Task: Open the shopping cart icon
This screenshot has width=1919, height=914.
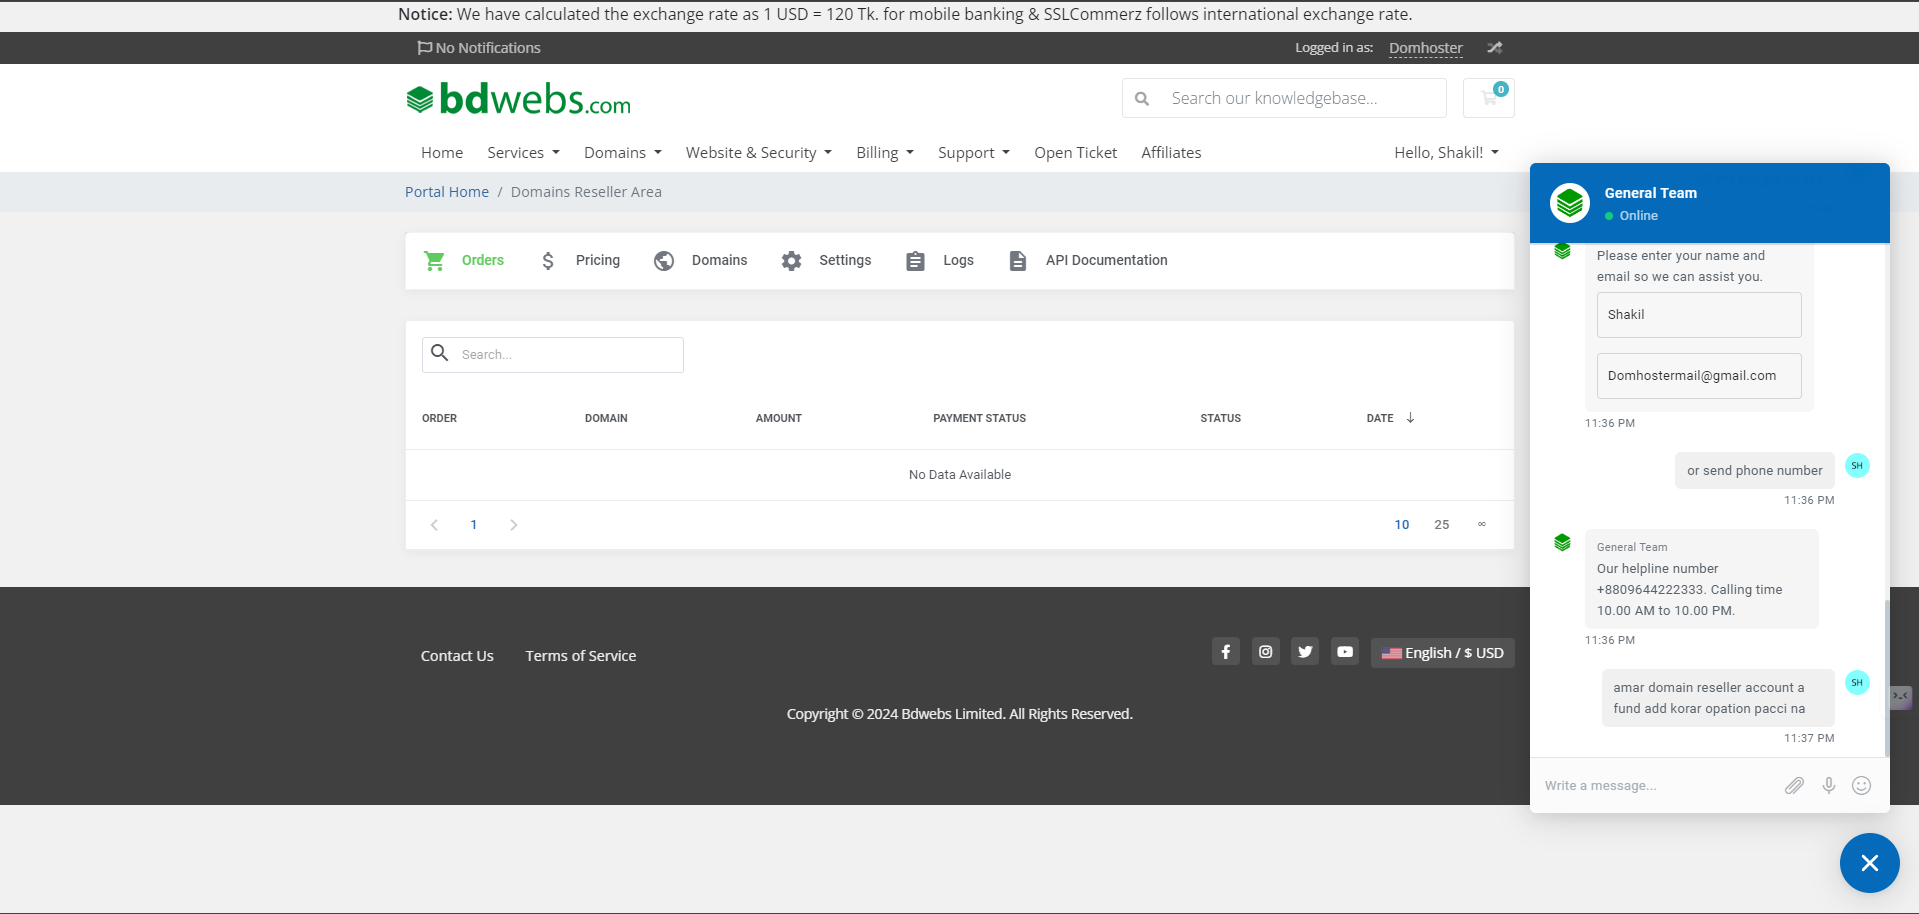Action: 1489,98
